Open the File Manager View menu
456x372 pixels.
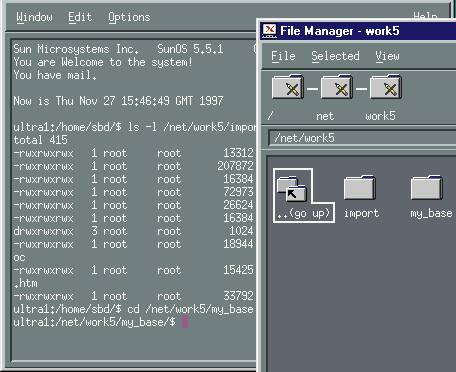(x=387, y=56)
